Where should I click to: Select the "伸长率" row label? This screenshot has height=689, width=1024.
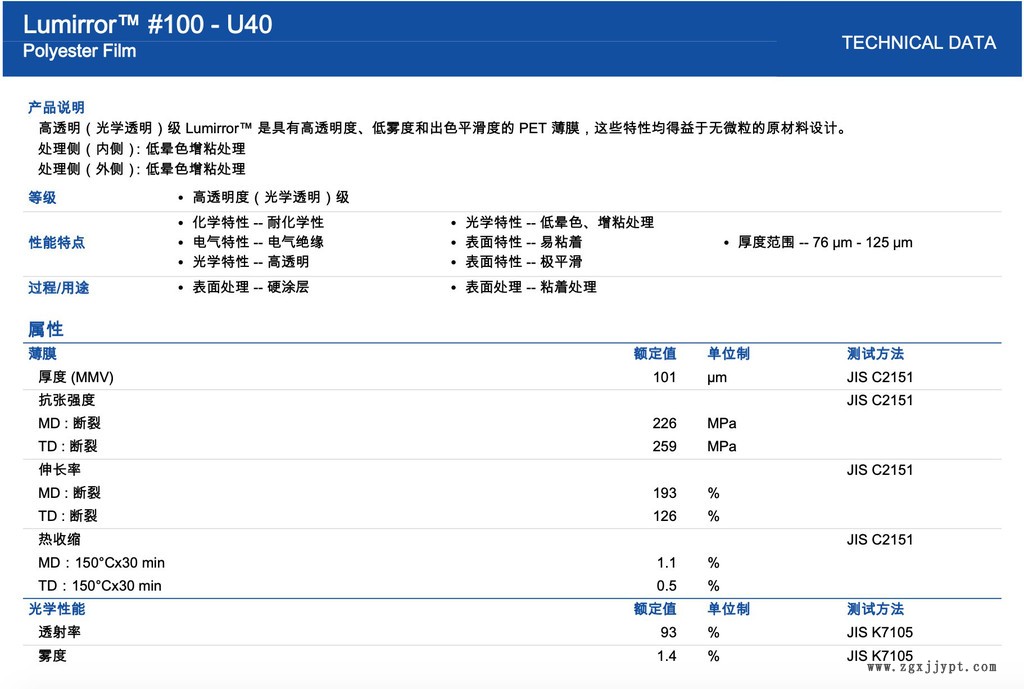59,470
